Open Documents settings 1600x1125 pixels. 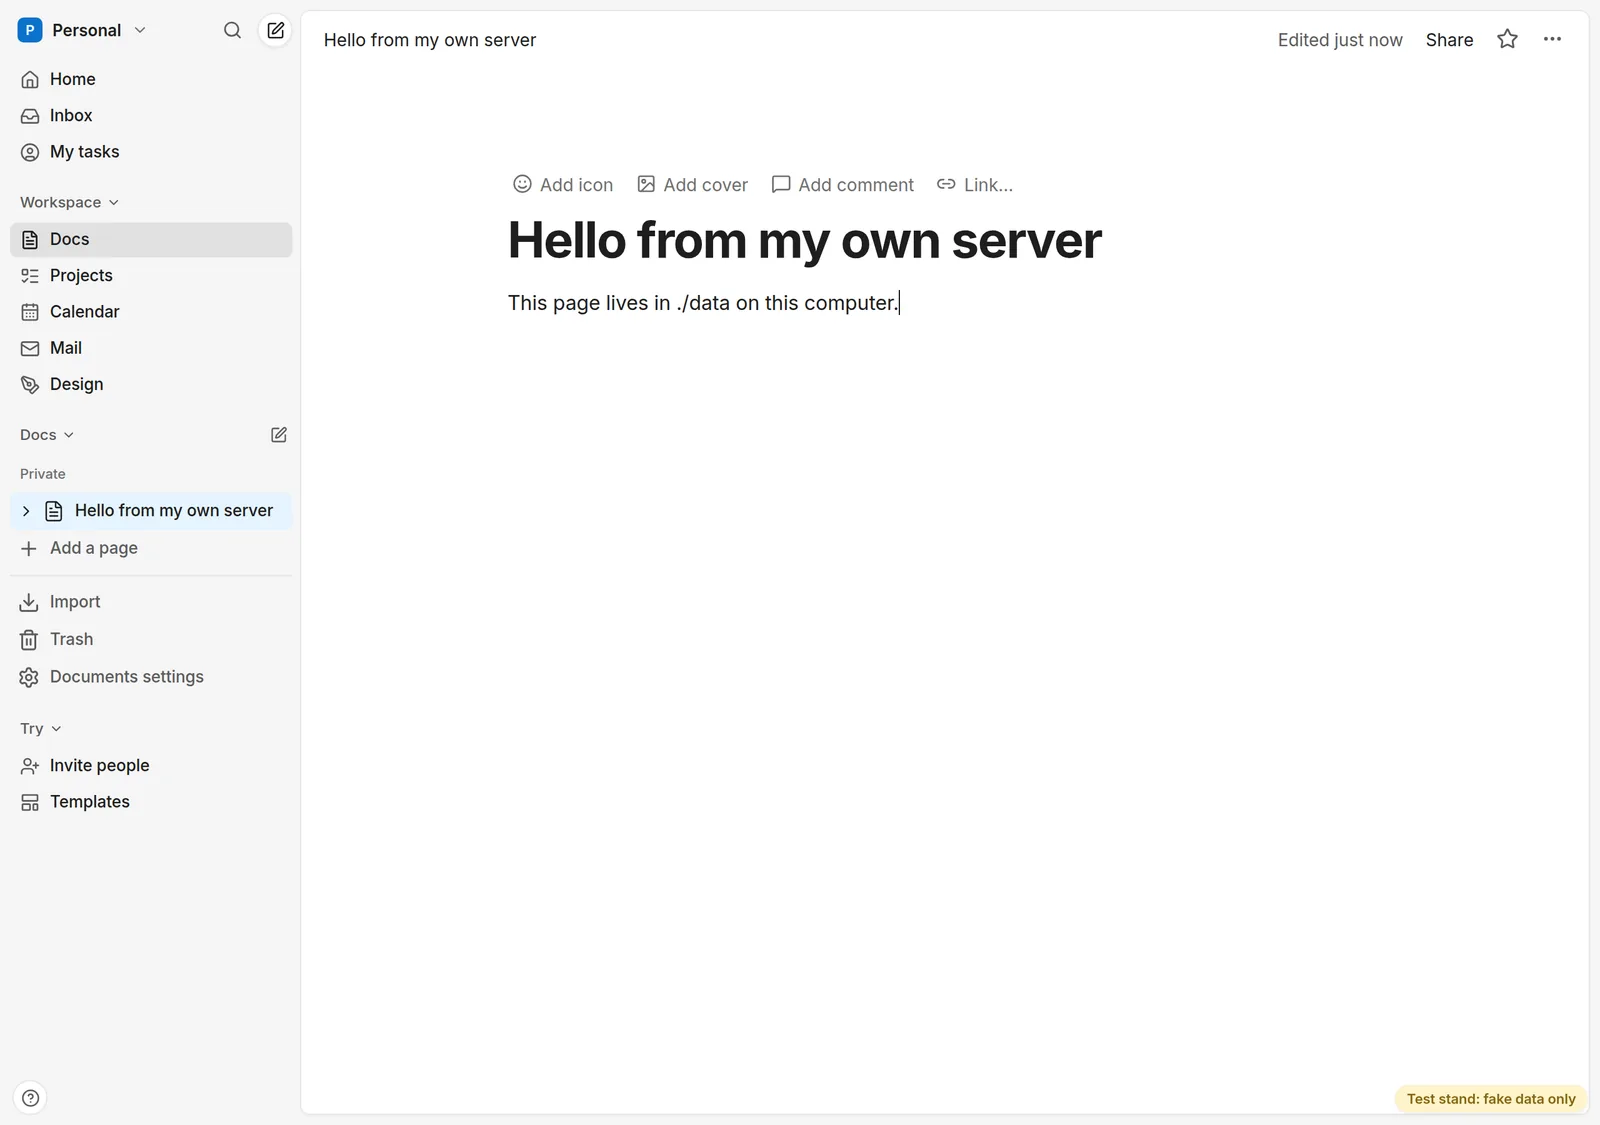pos(151,677)
